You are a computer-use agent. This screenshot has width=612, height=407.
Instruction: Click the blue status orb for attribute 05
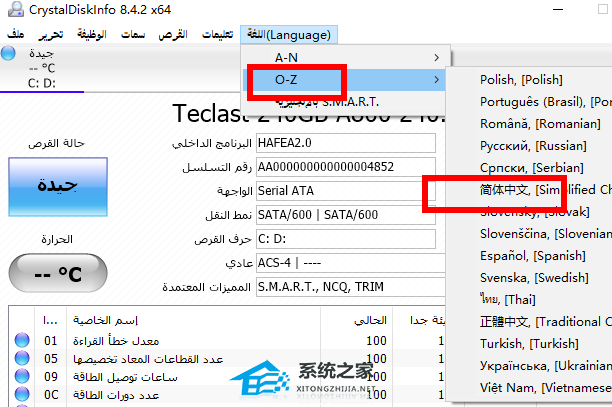(20, 358)
